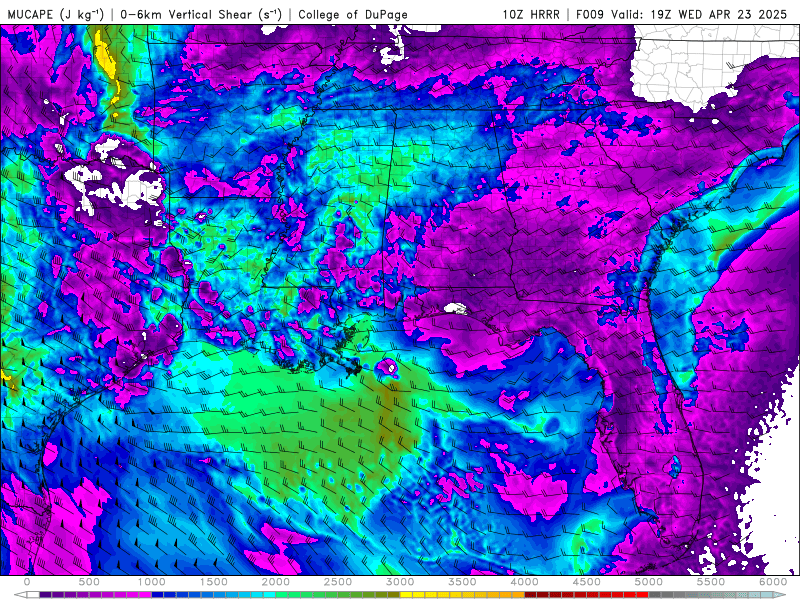Click the 3000 label on the color scale
The height and width of the screenshot is (600, 800).
point(401,582)
